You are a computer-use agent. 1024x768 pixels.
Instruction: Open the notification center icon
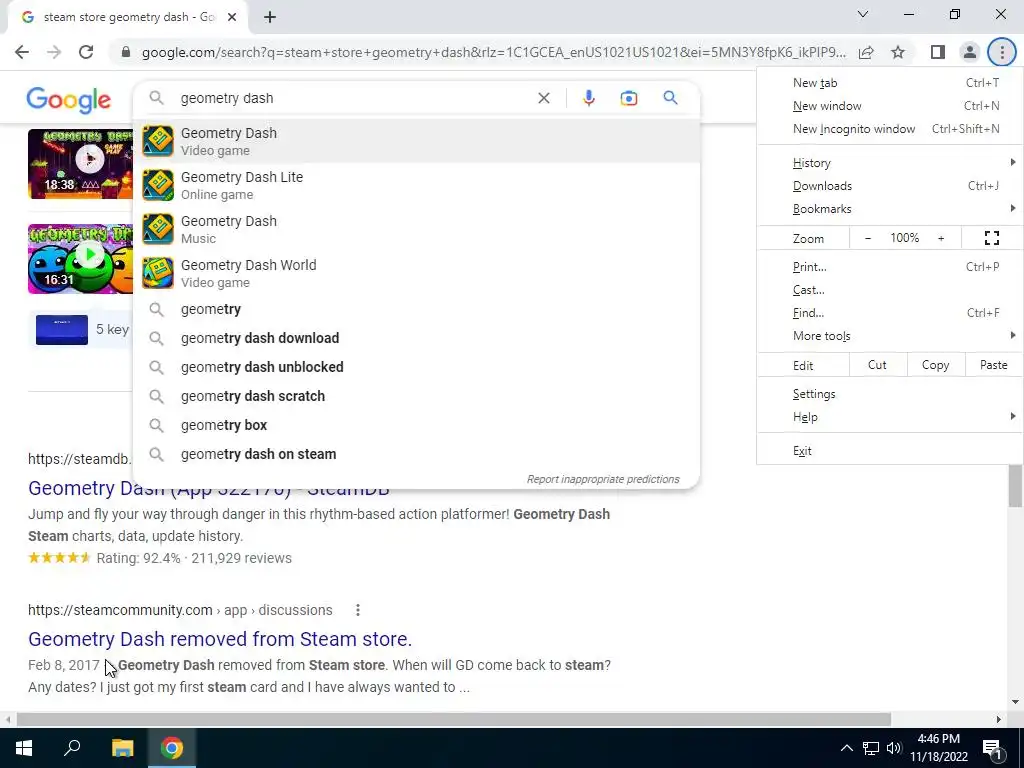(x=992, y=748)
